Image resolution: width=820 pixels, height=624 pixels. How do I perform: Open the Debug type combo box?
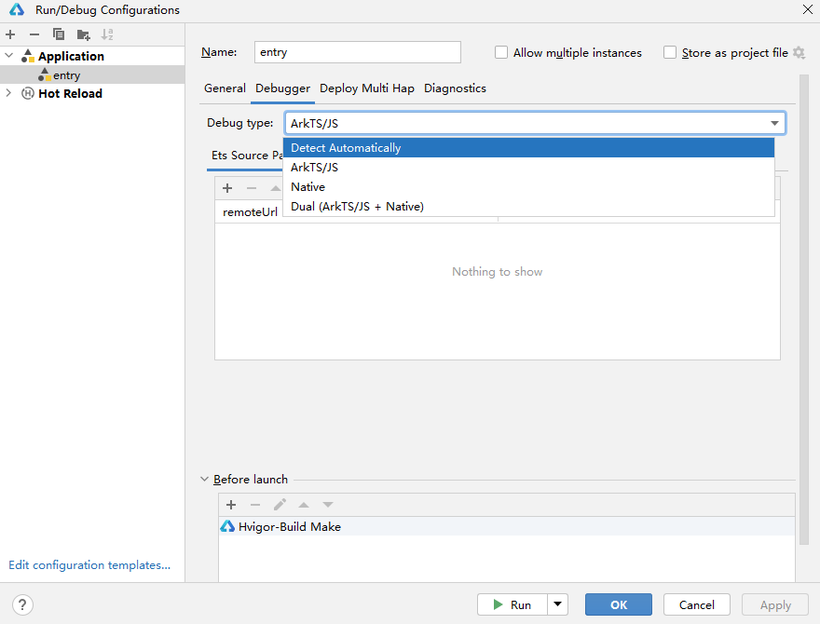[x=535, y=123]
